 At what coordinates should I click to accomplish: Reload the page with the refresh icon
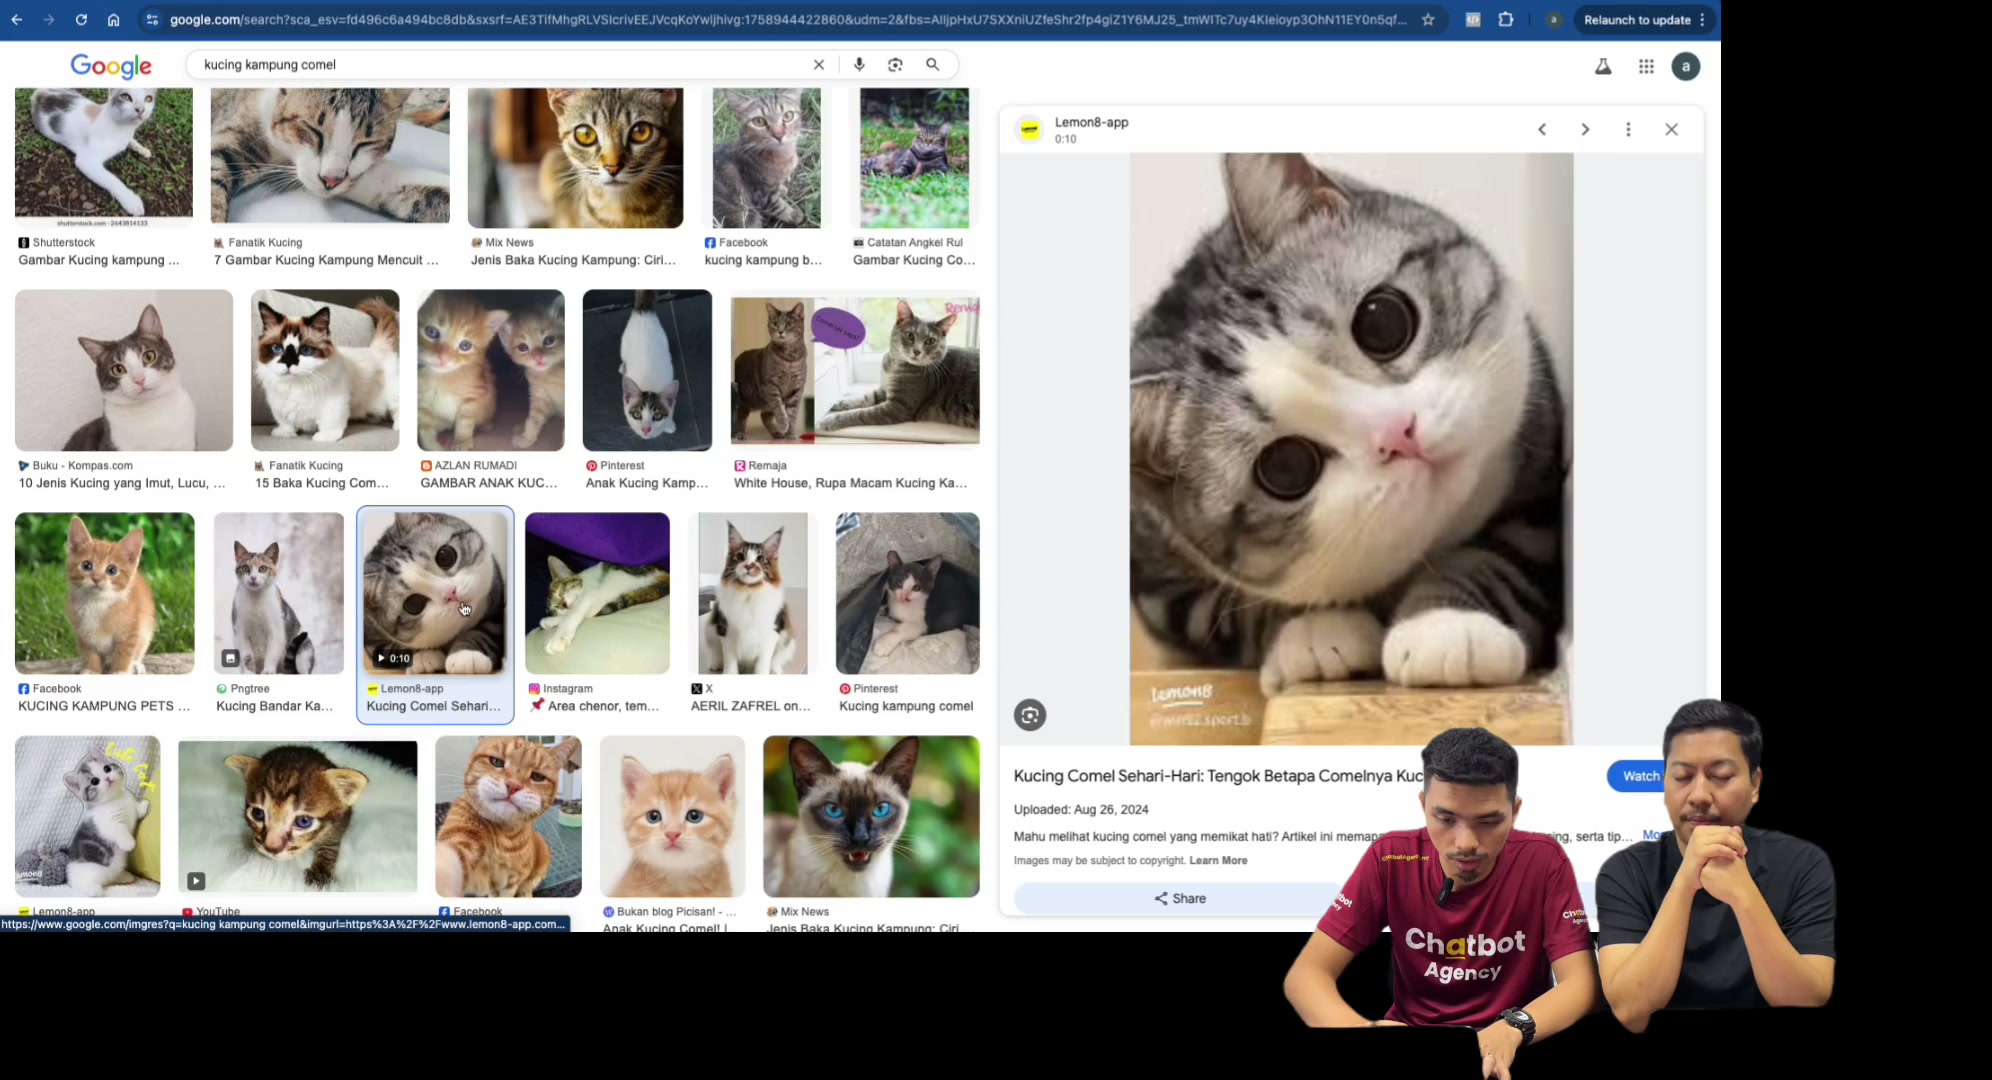pos(81,19)
